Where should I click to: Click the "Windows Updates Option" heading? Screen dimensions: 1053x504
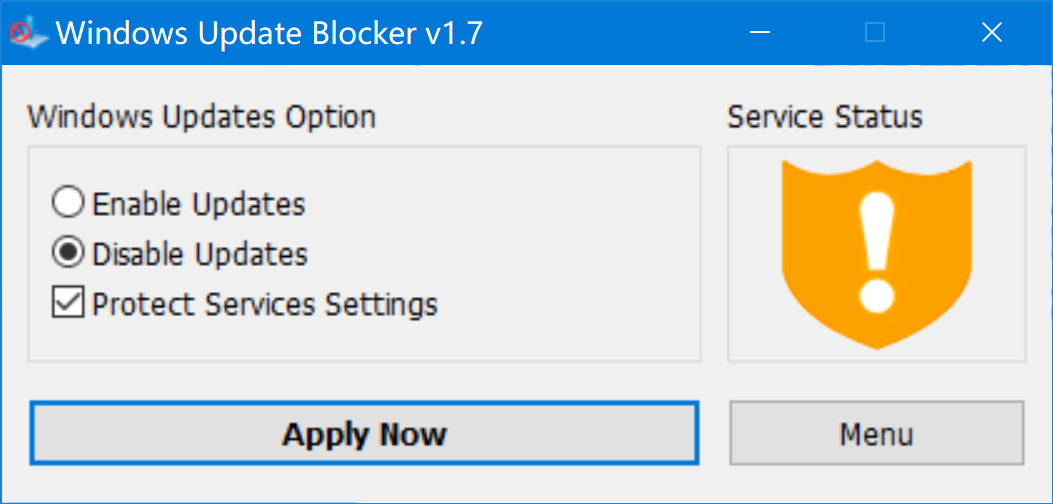pyautogui.click(x=201, y=117)
